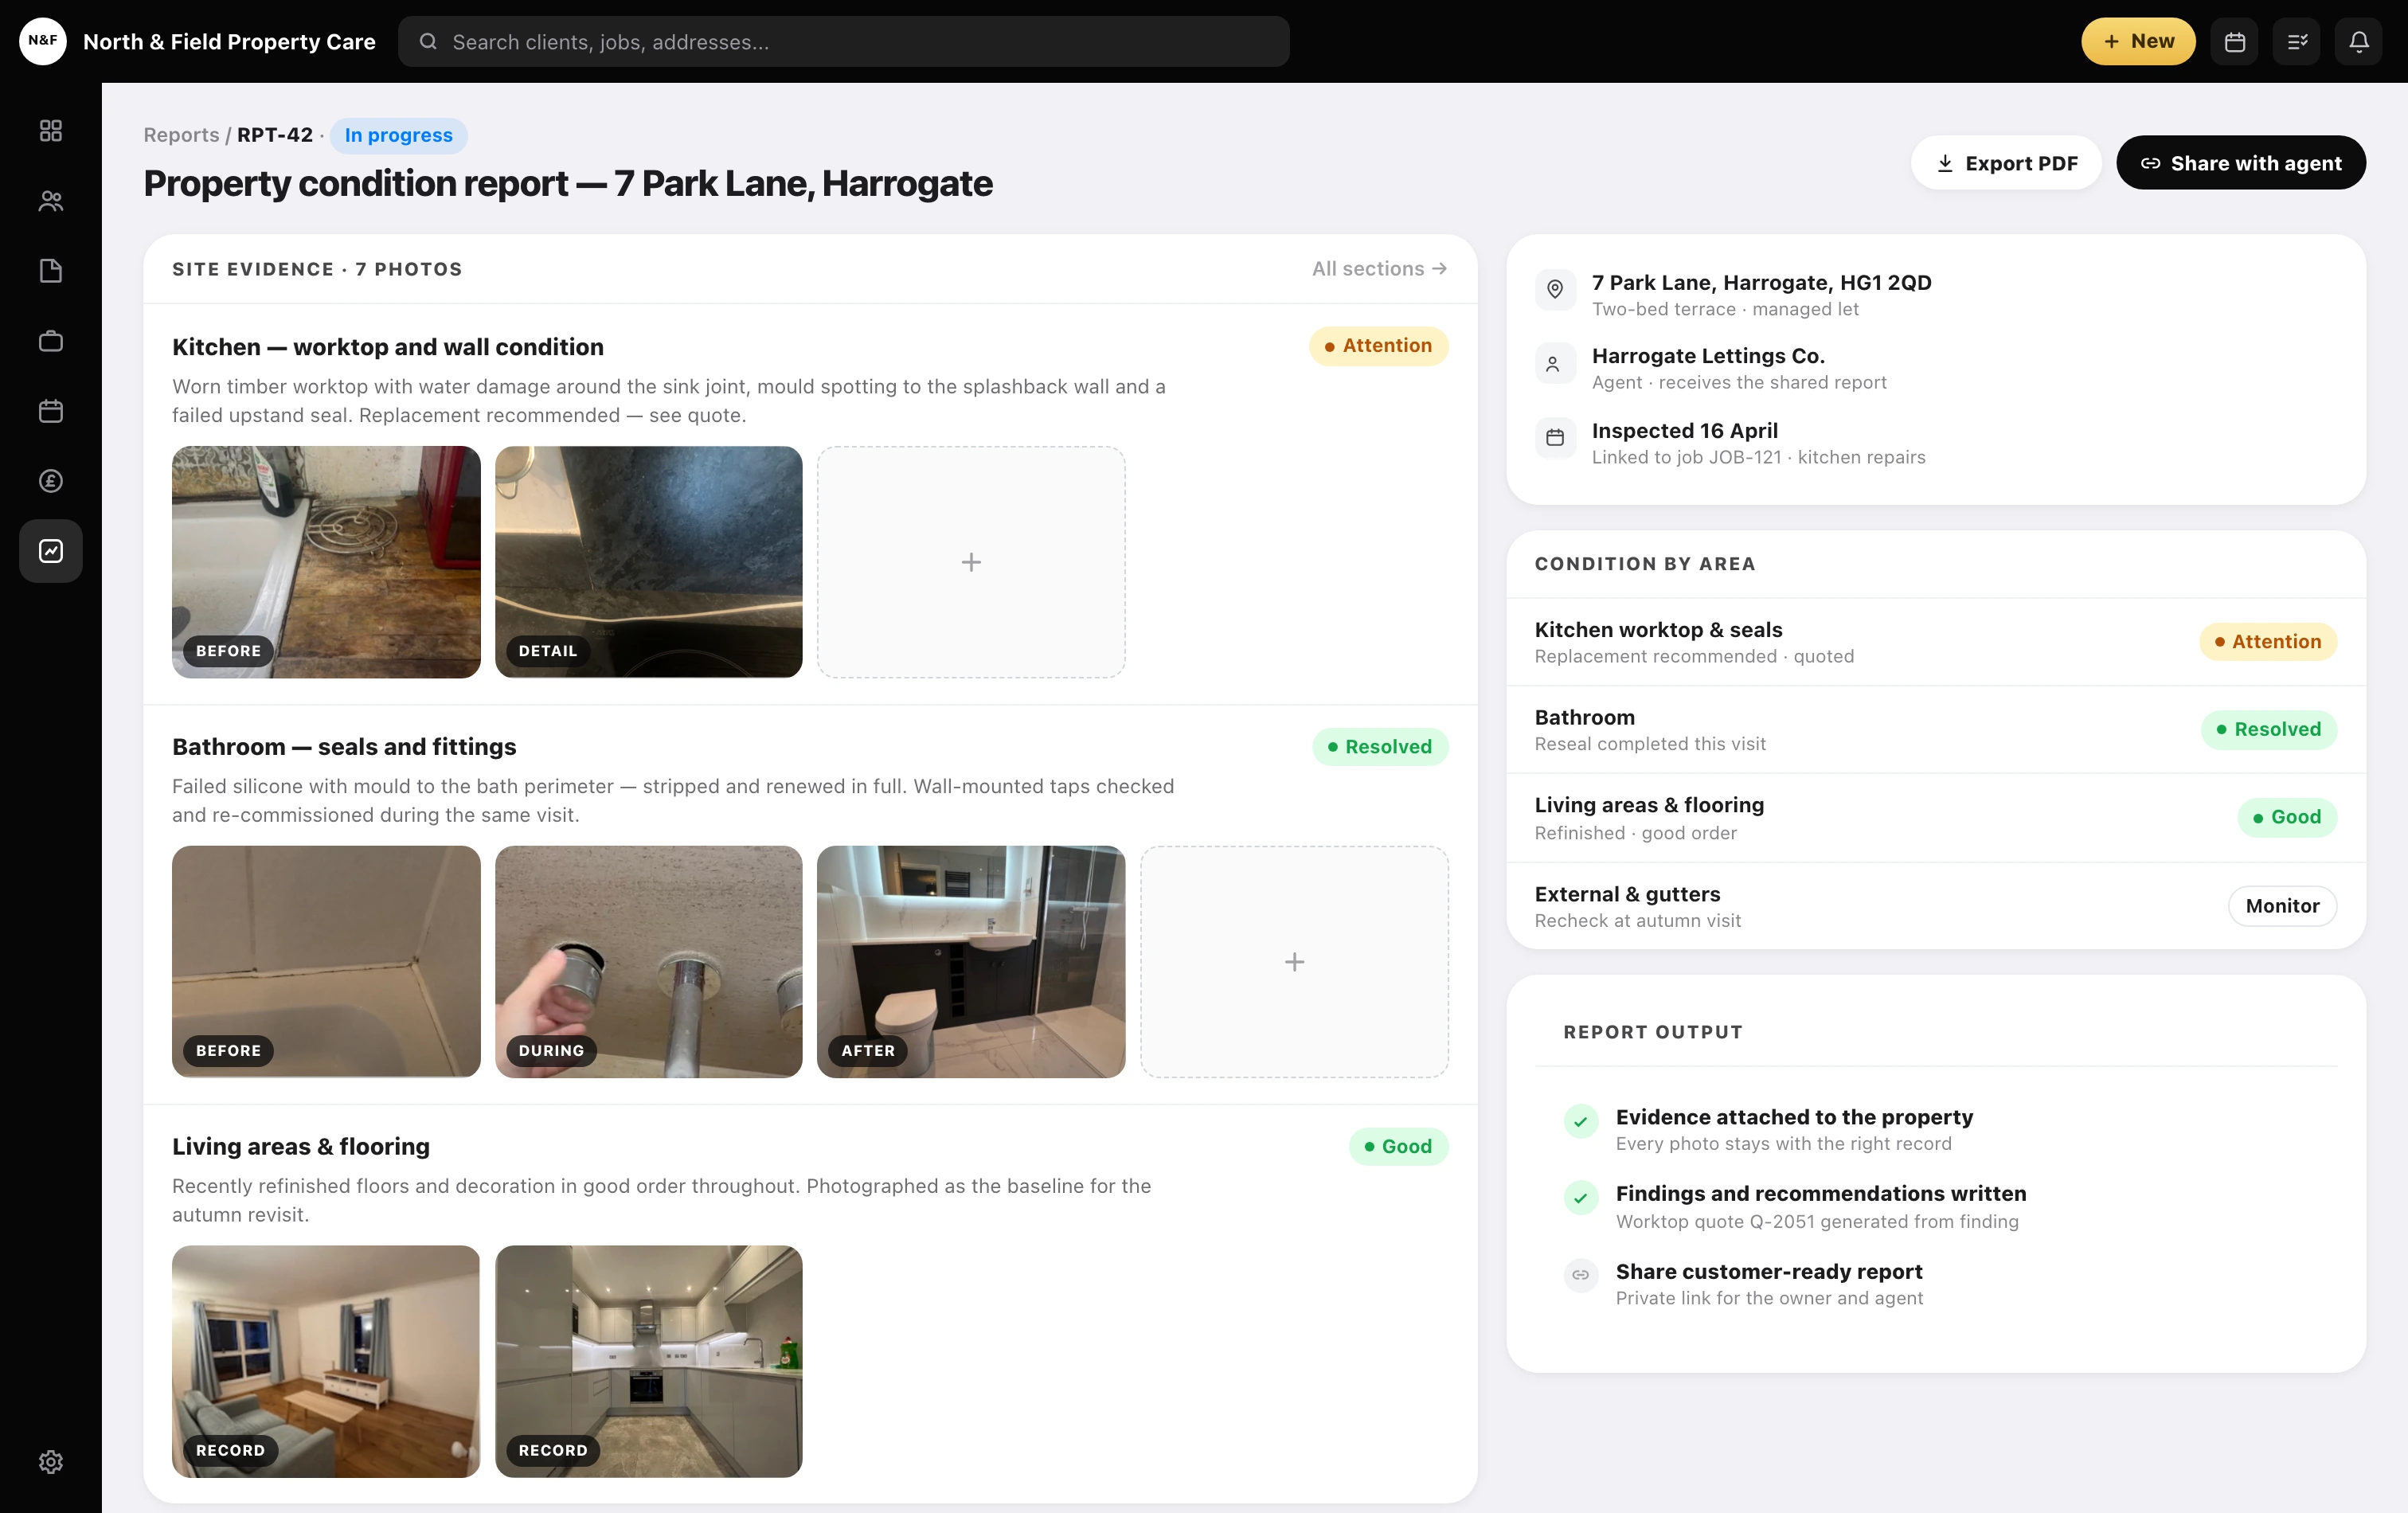Open the documents page icon in sidebar
Viewport: 2408px width, 1513px height.
51,271
